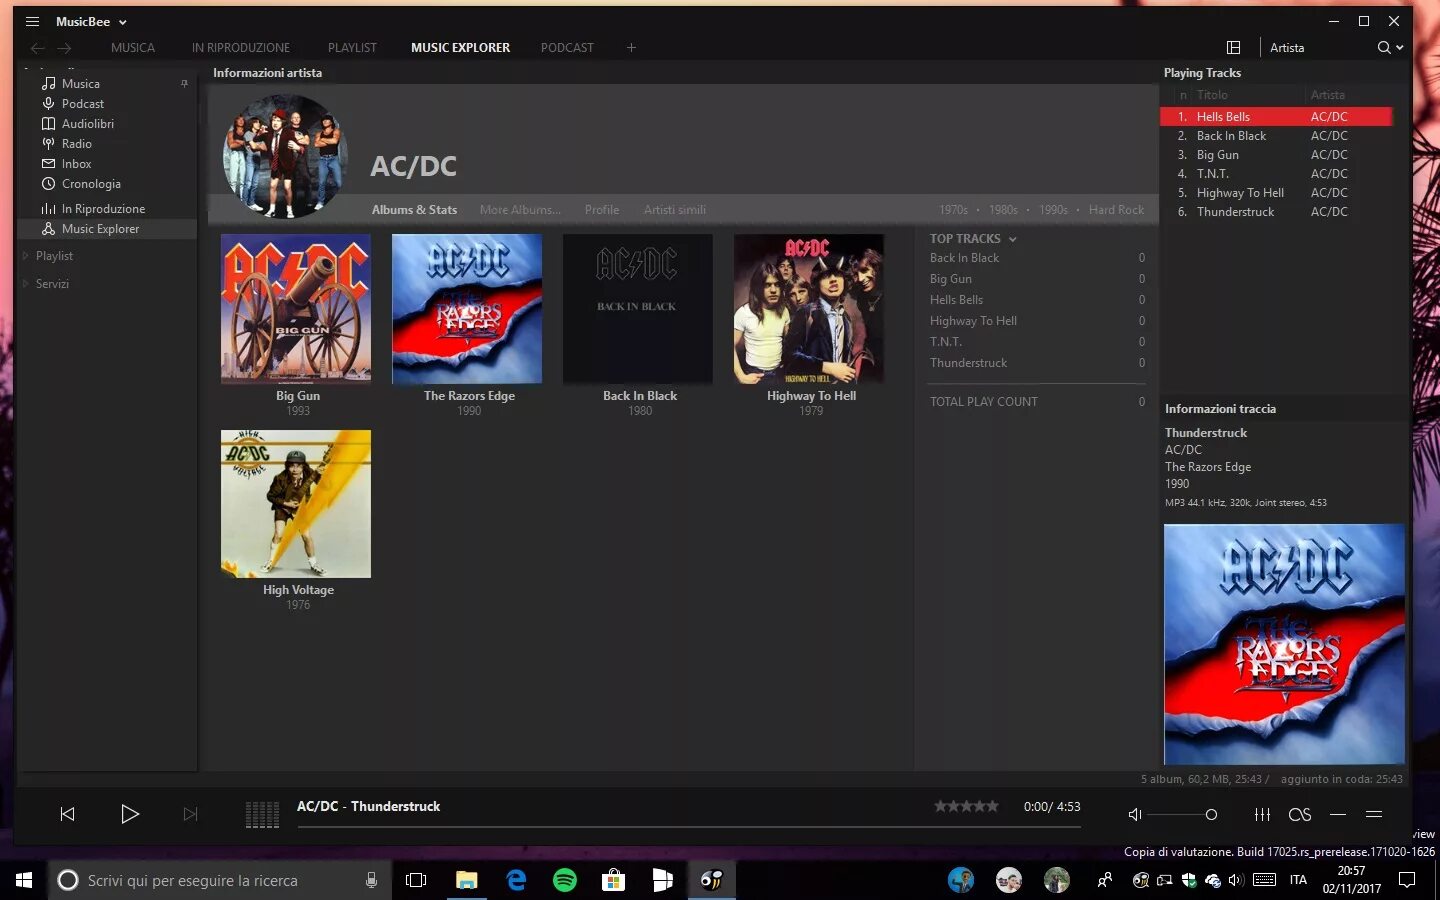Open The Razors Edge album cover
Screen dimensions: 1440x900
pyautogui.click(x=467, y=309)
